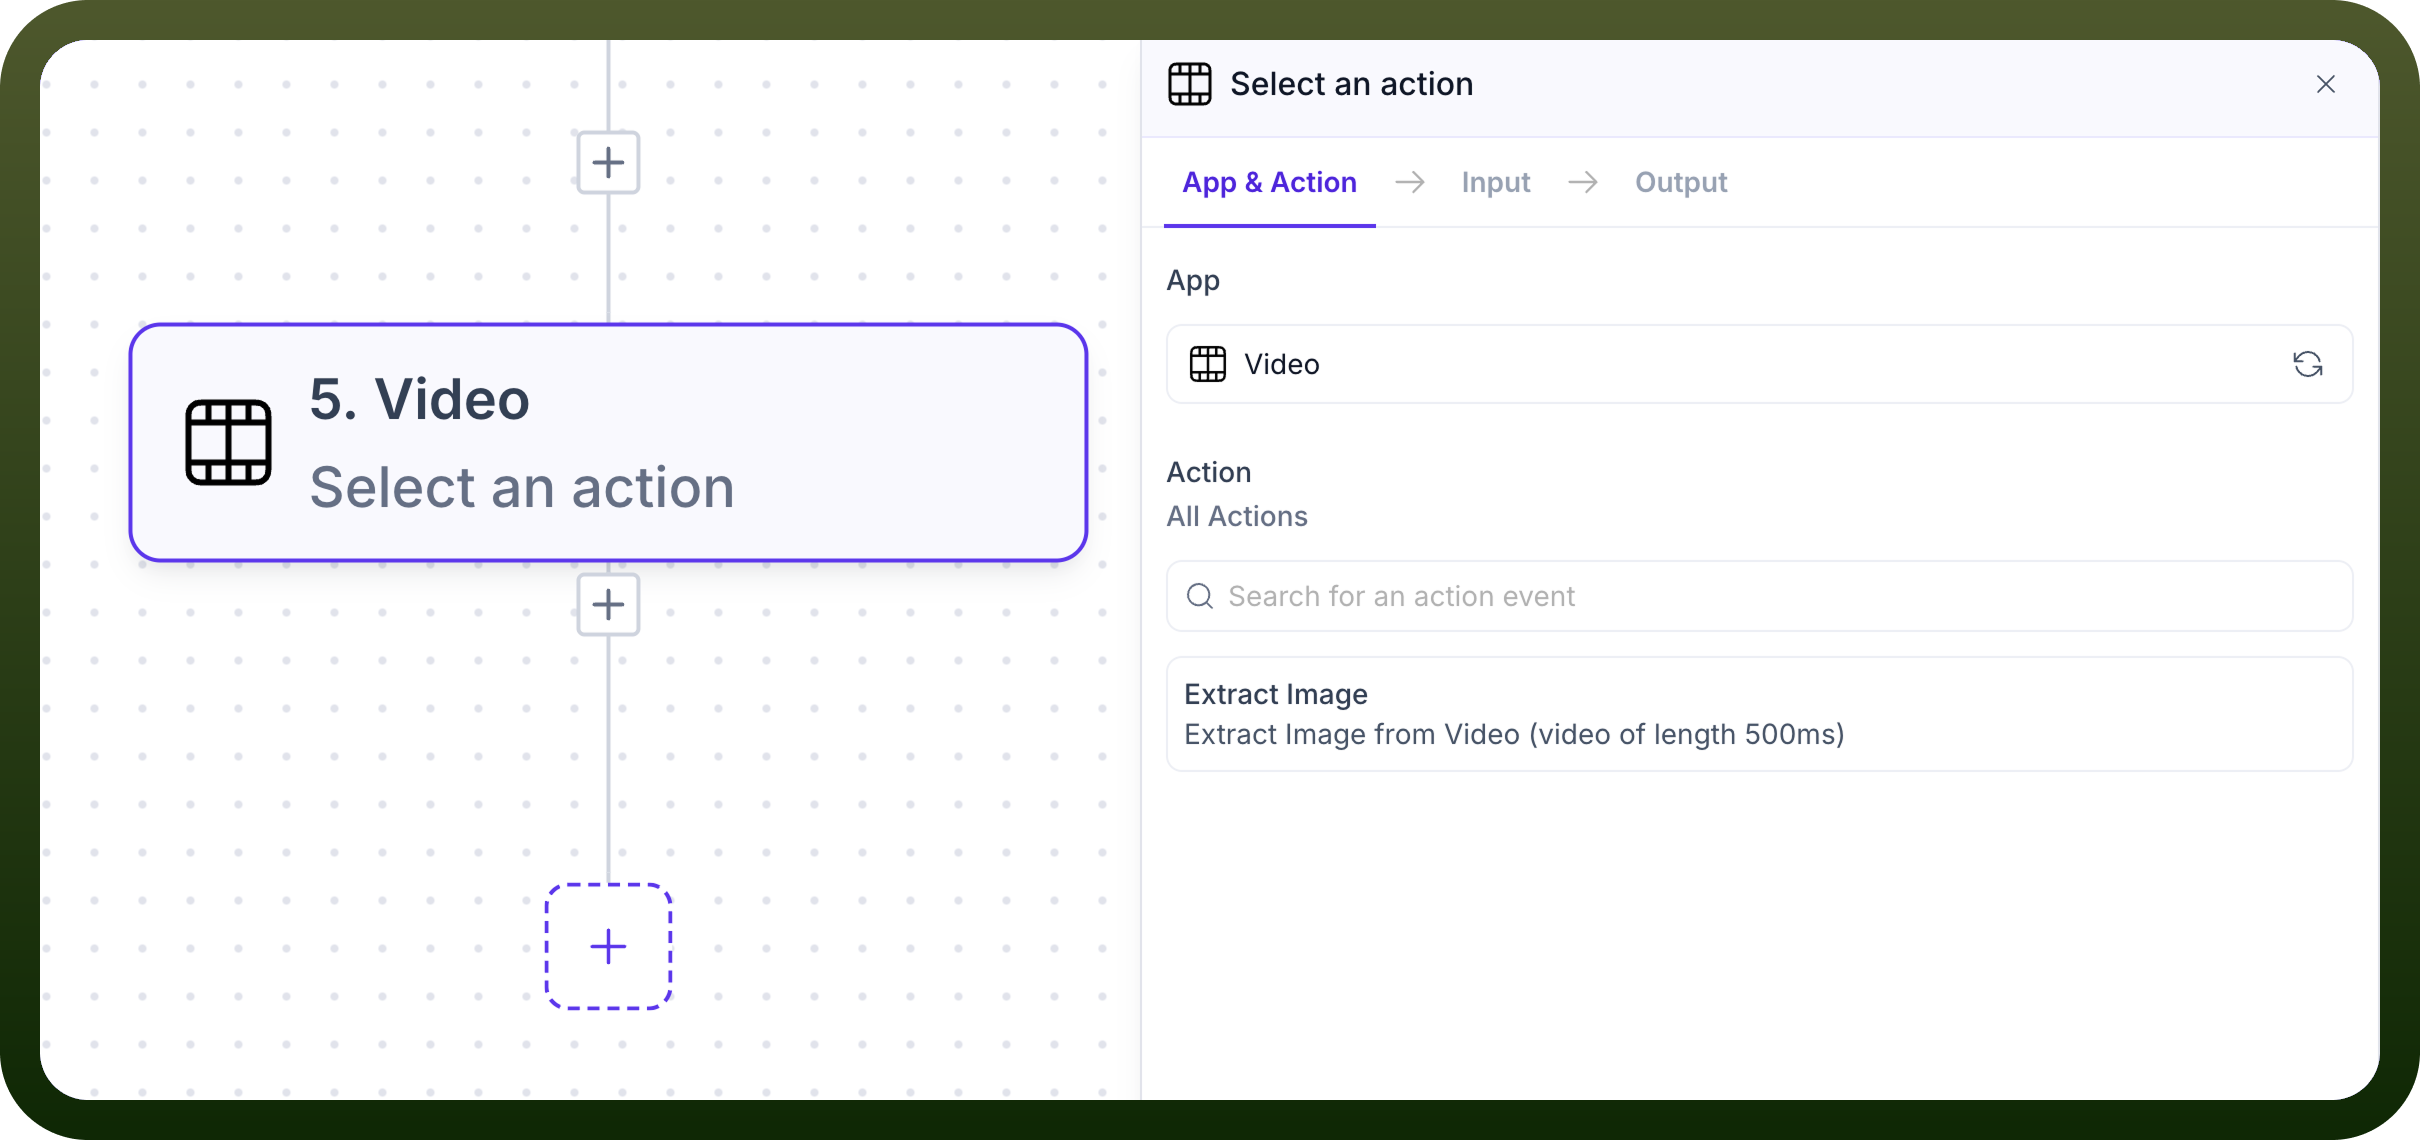
Task: Click the Video app film icon in field
Action: tap(1208, 364)
